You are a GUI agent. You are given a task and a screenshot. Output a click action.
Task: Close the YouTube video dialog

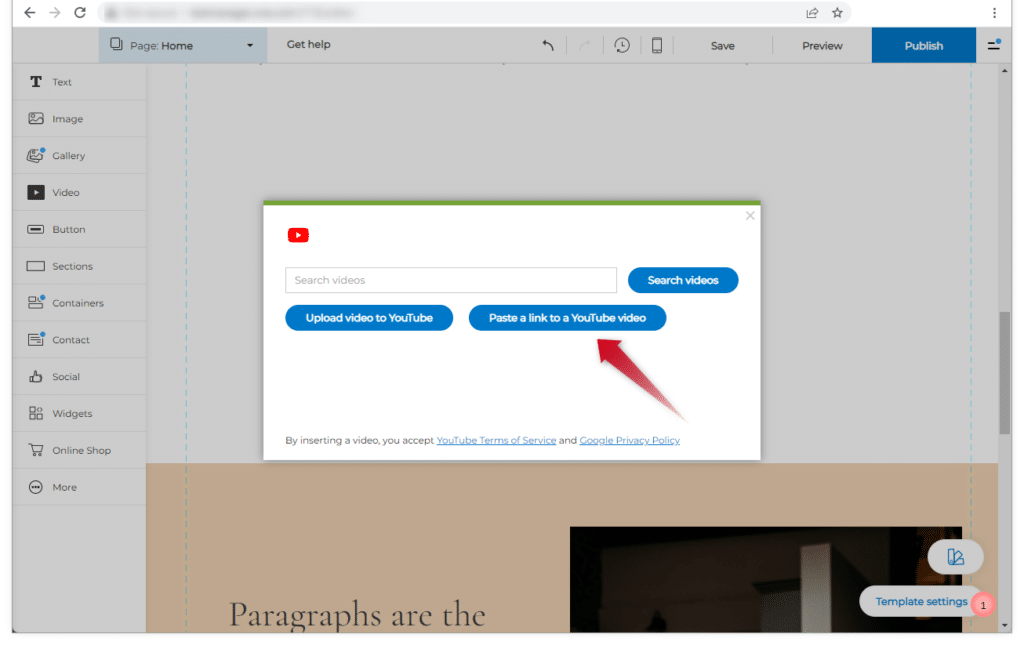[750, 215]
